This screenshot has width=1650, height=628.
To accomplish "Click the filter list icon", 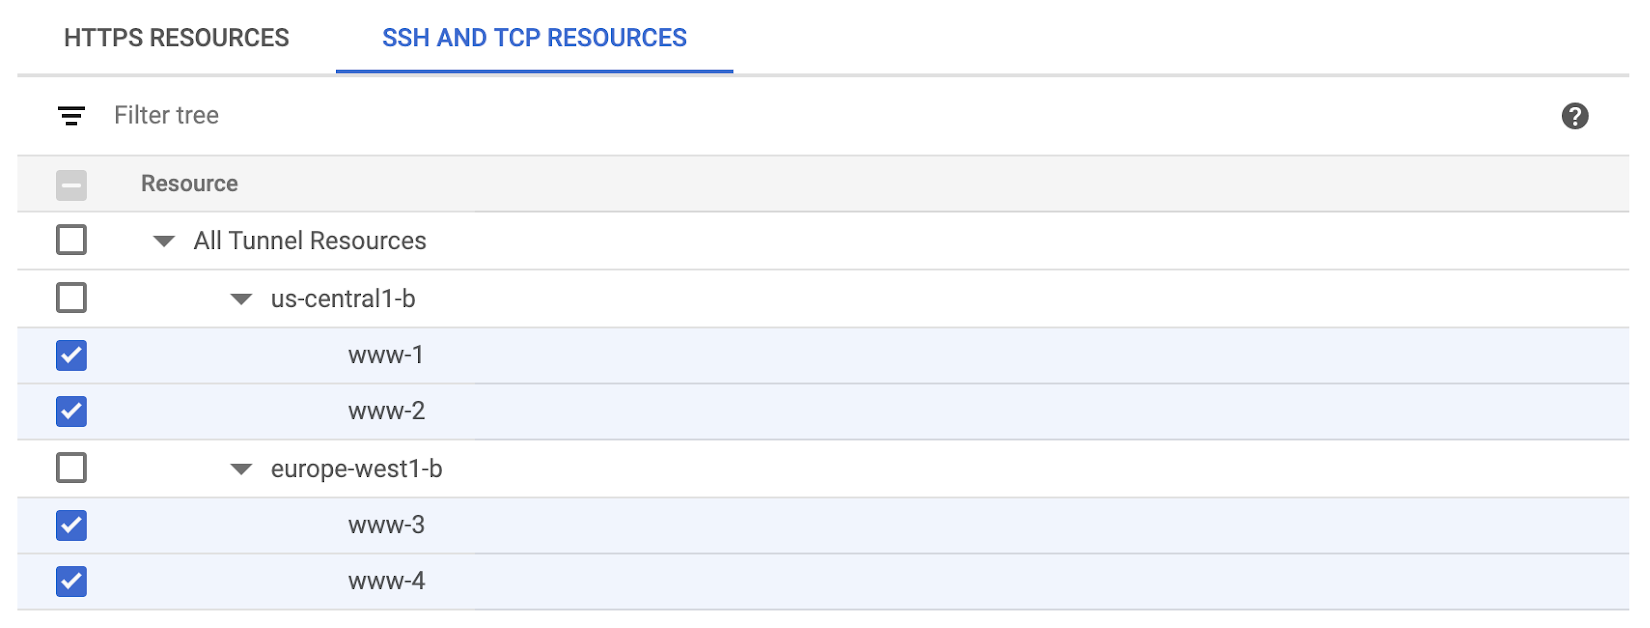I will point(71,116).
